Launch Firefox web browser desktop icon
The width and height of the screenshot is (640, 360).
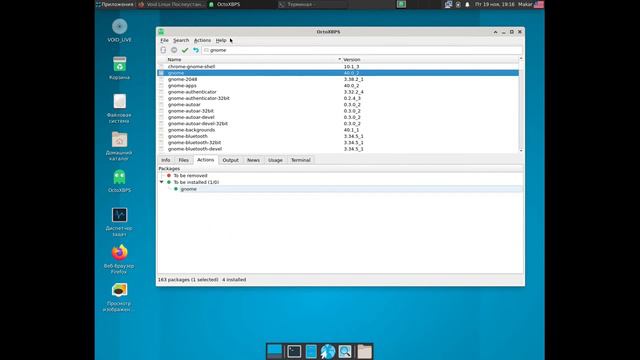120,259
